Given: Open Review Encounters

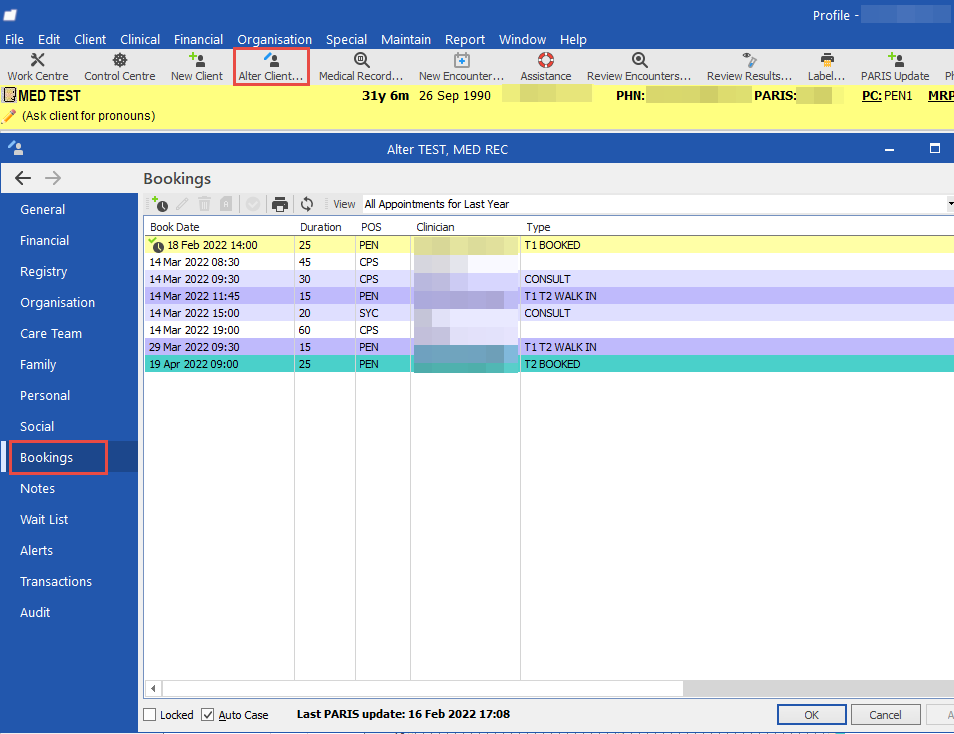Looking at the screenshot, I should (x=638, y=66).
